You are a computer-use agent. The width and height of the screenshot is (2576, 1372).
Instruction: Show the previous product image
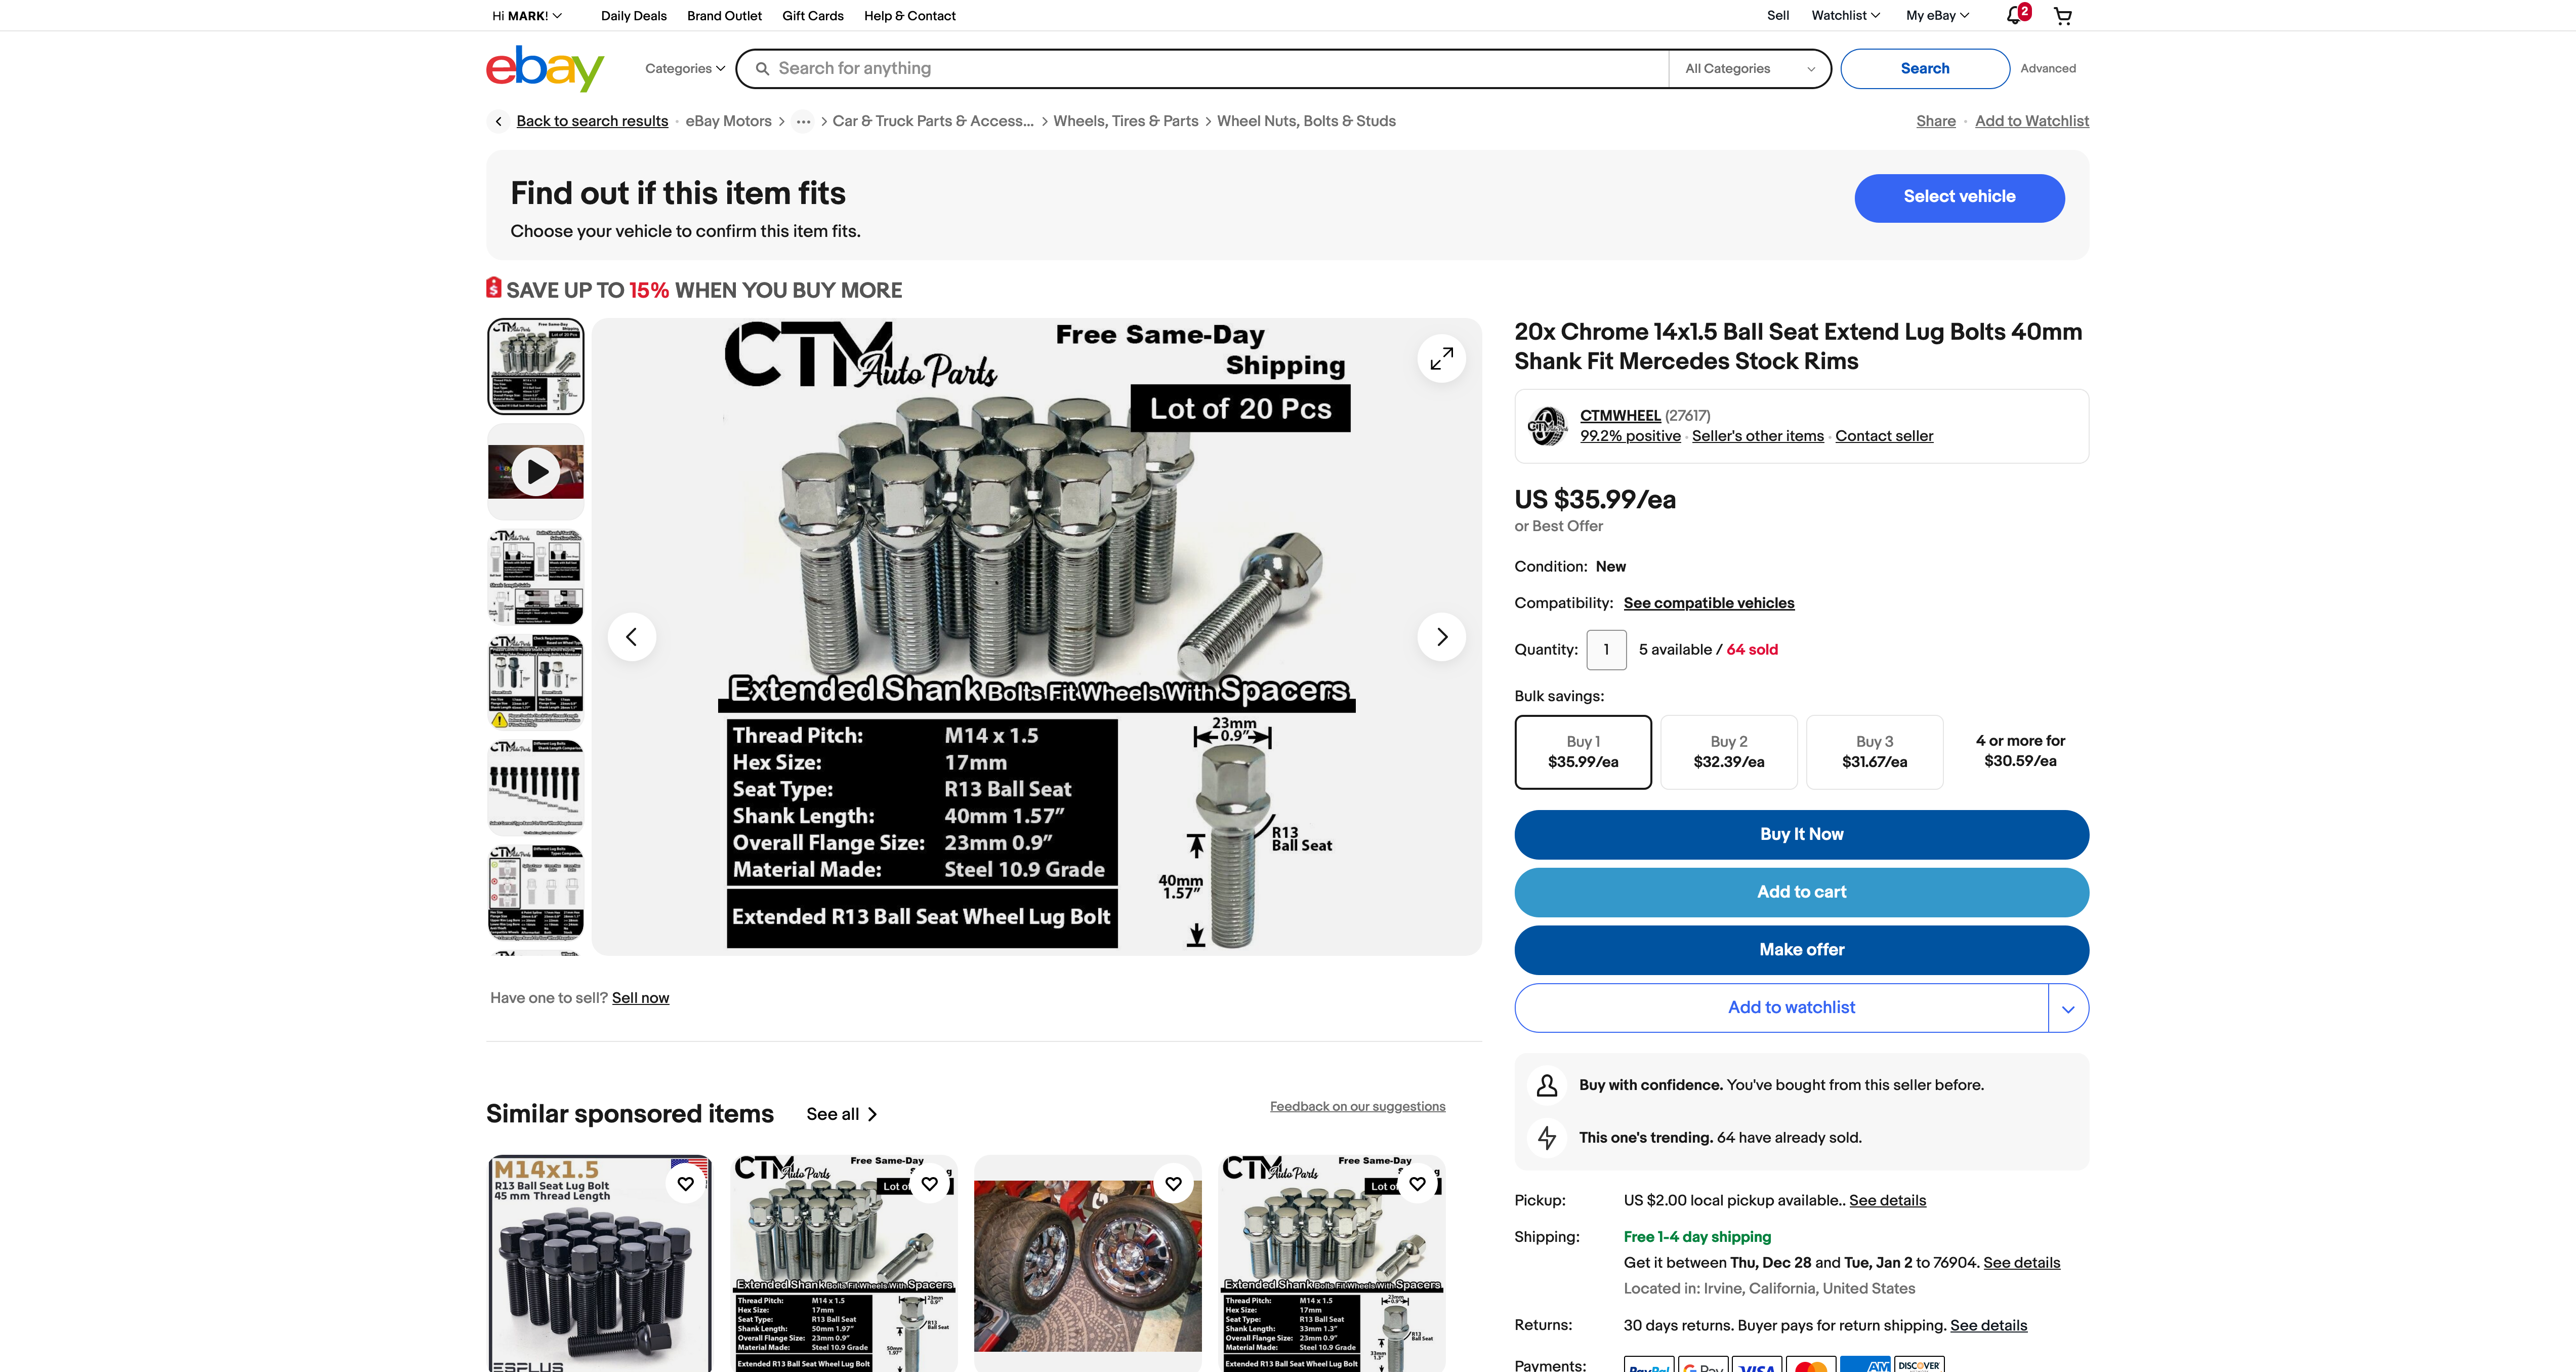632,637
